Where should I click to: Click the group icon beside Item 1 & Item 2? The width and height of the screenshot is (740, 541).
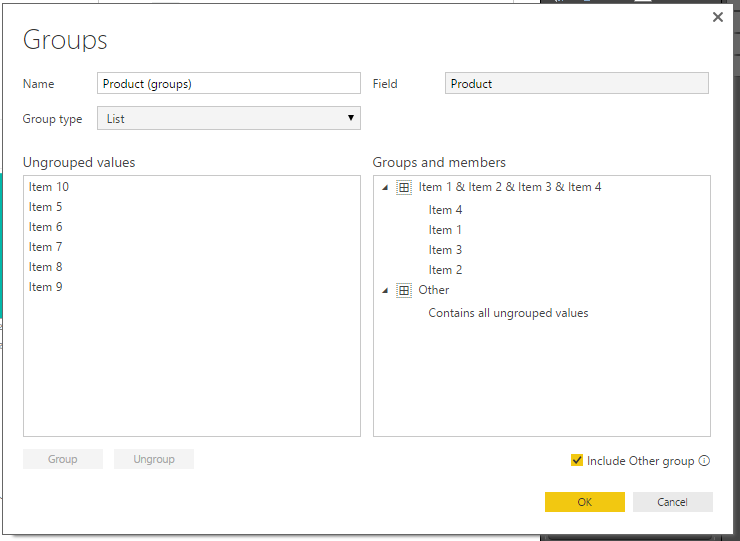pyautogui.click(x=404, y=187)
